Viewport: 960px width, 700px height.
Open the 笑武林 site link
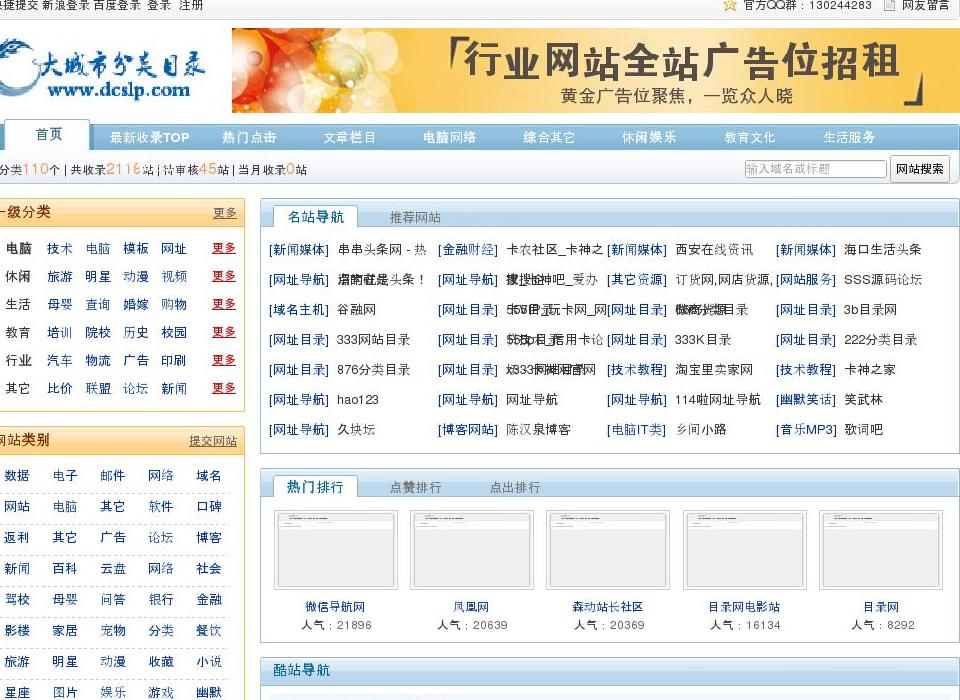point(863,400)
